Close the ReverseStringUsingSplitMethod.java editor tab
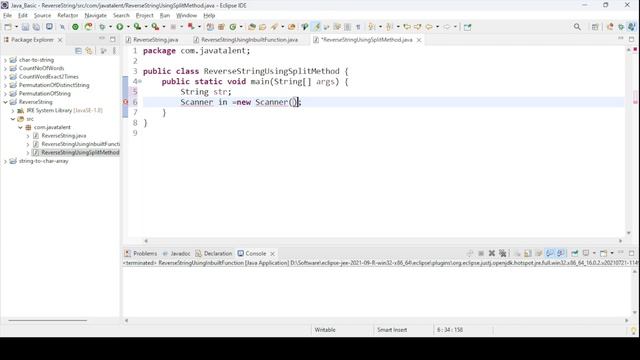640x360 pixels. coord(419,40)
